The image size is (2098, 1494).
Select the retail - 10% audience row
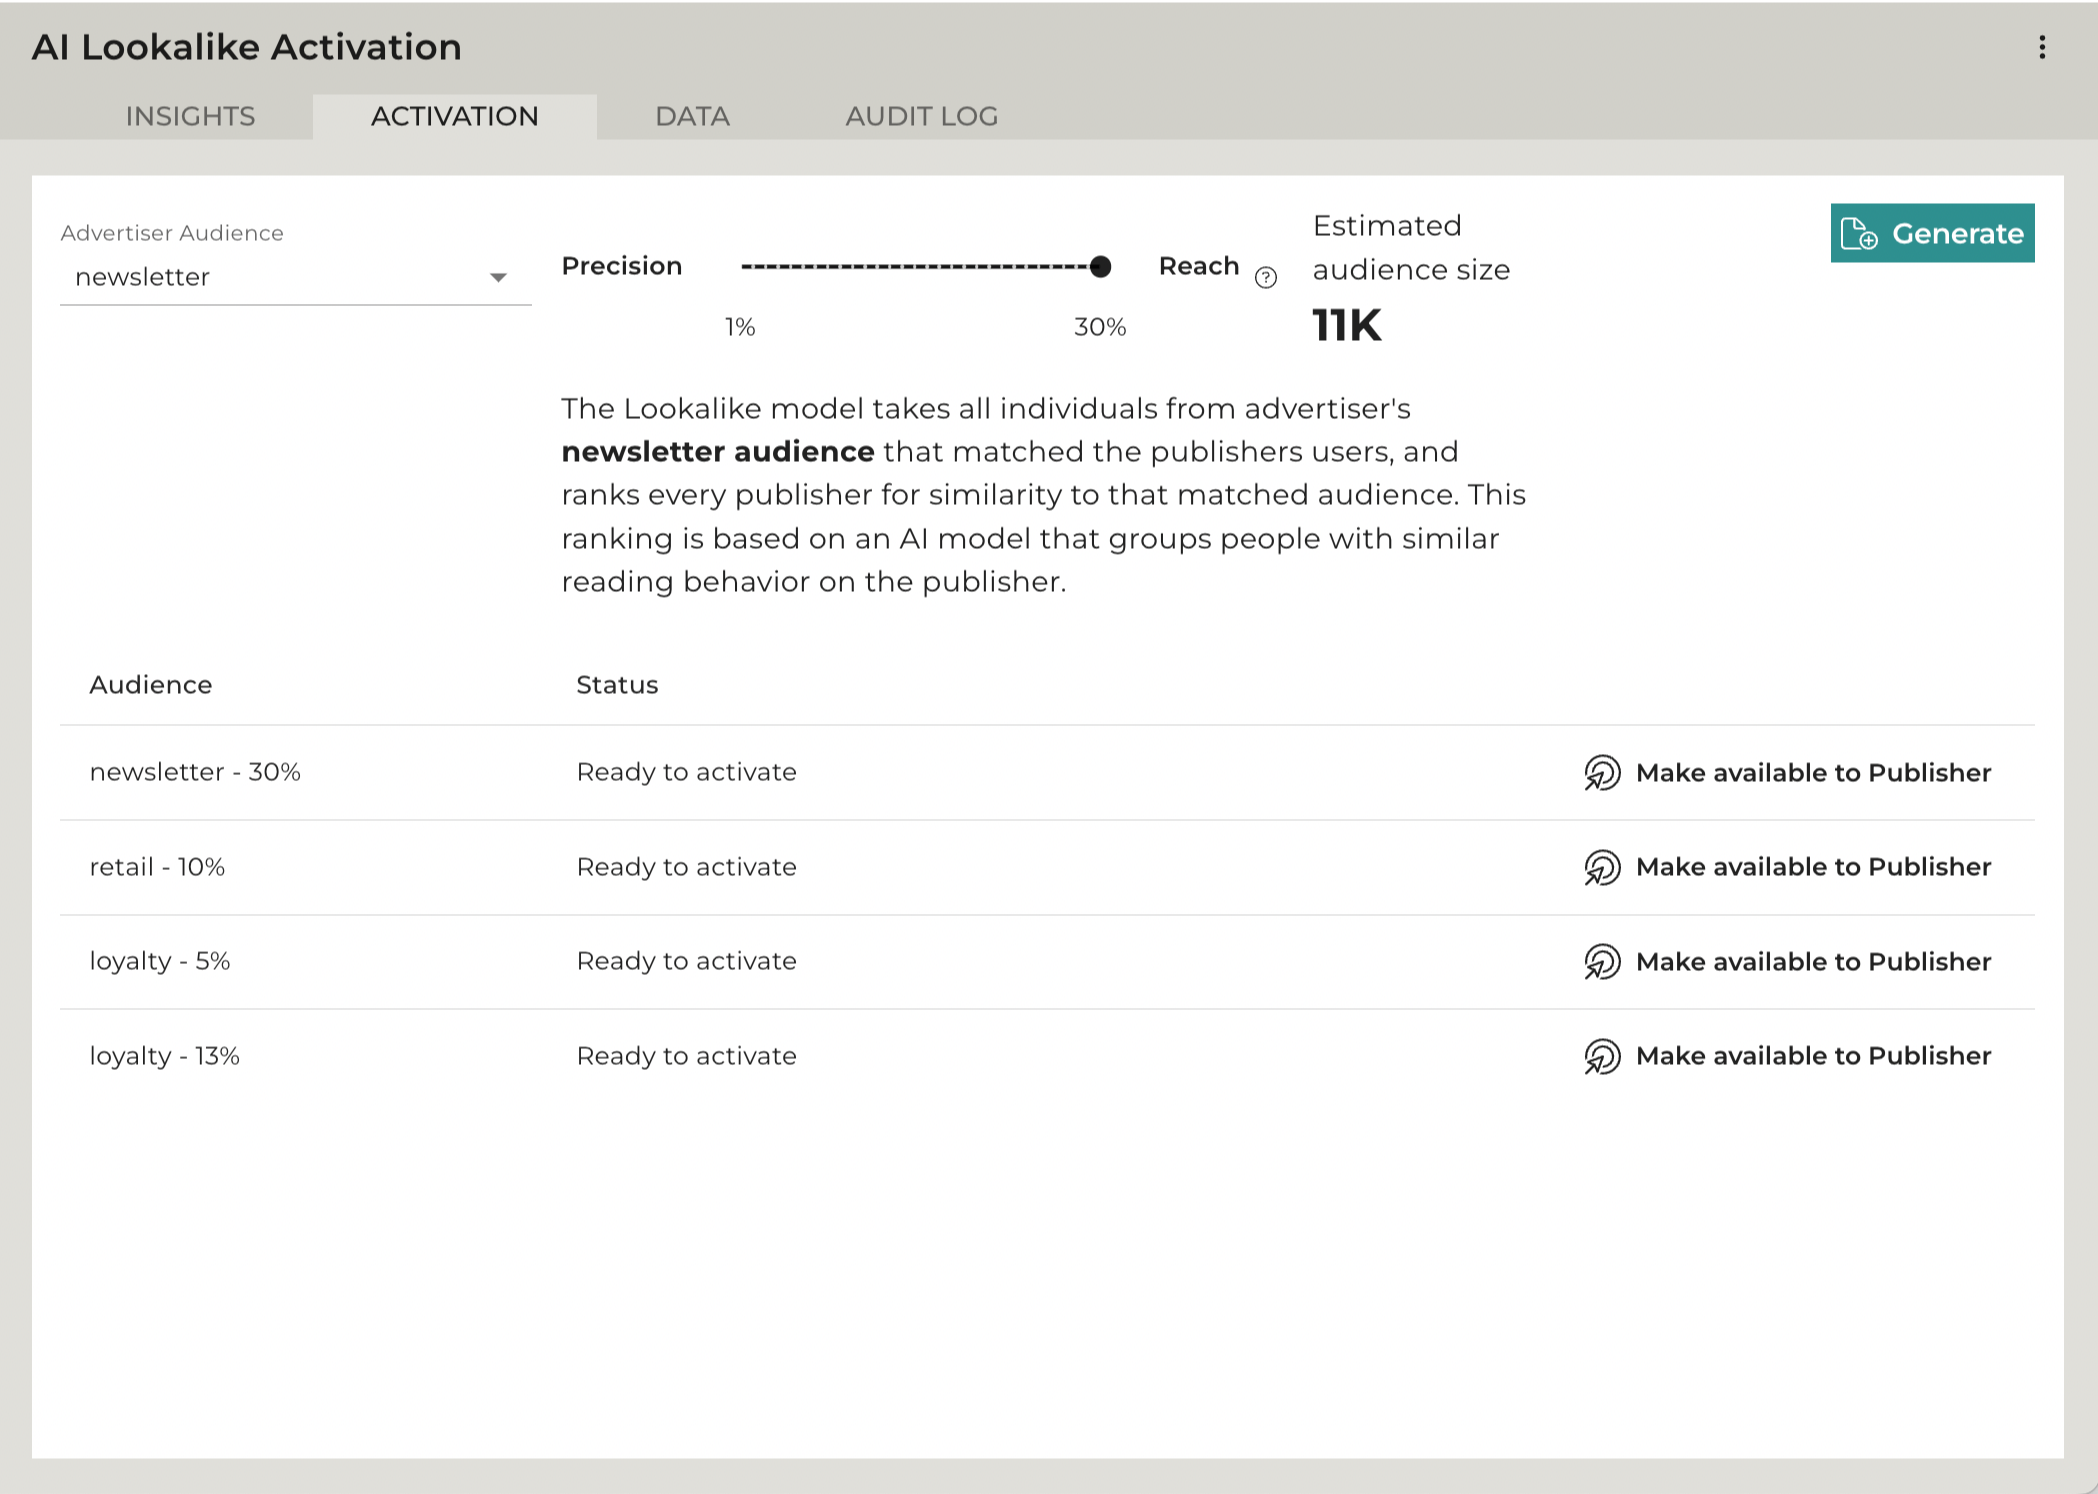tap(1047, 867)
